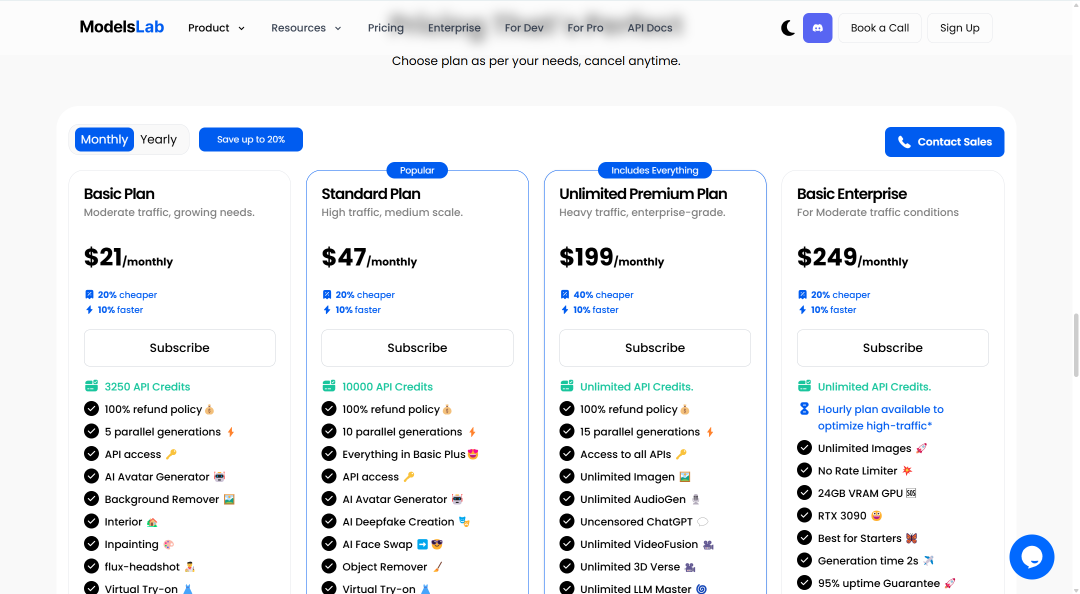Subscribe to the Unlimited Premium Plan
The image size is (1080, 594).
point(655,348)
